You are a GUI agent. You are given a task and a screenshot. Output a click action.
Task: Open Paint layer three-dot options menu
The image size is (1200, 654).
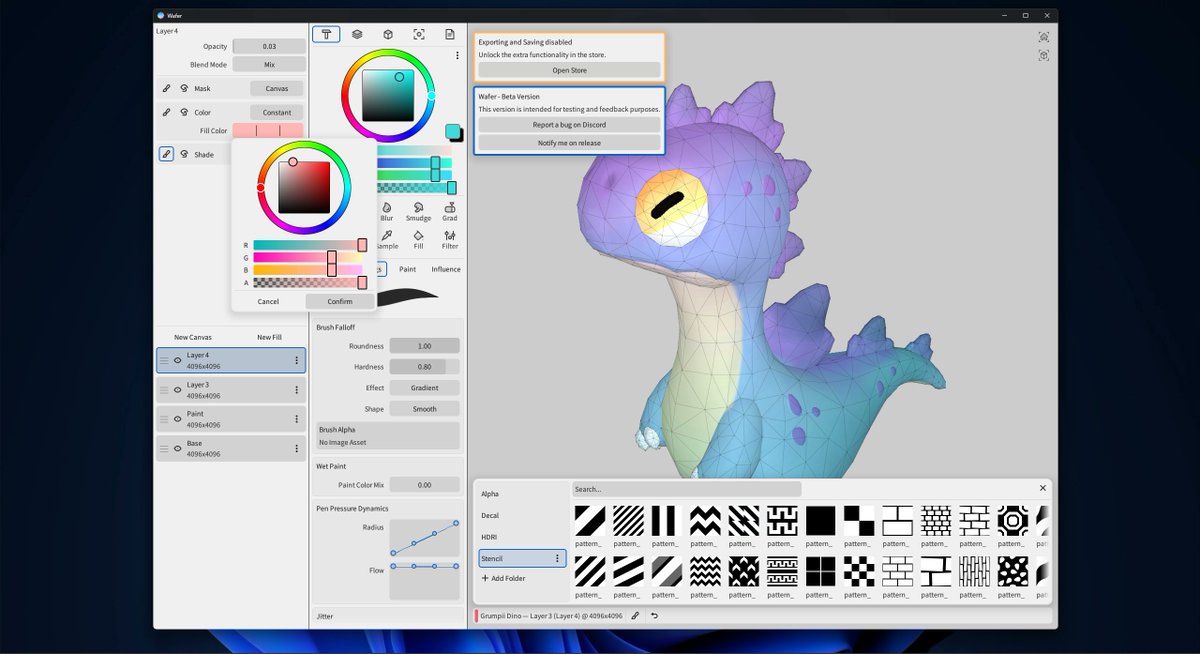point(296,419)
